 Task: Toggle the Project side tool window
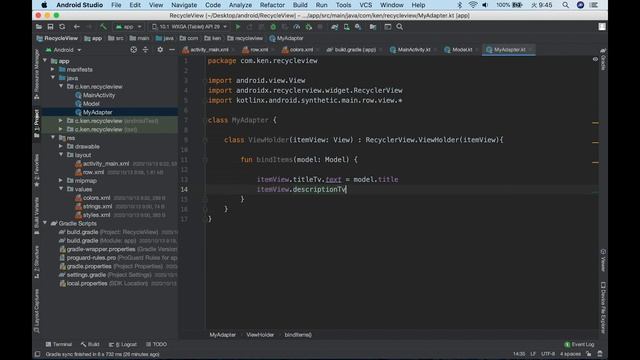pos(37,124)
